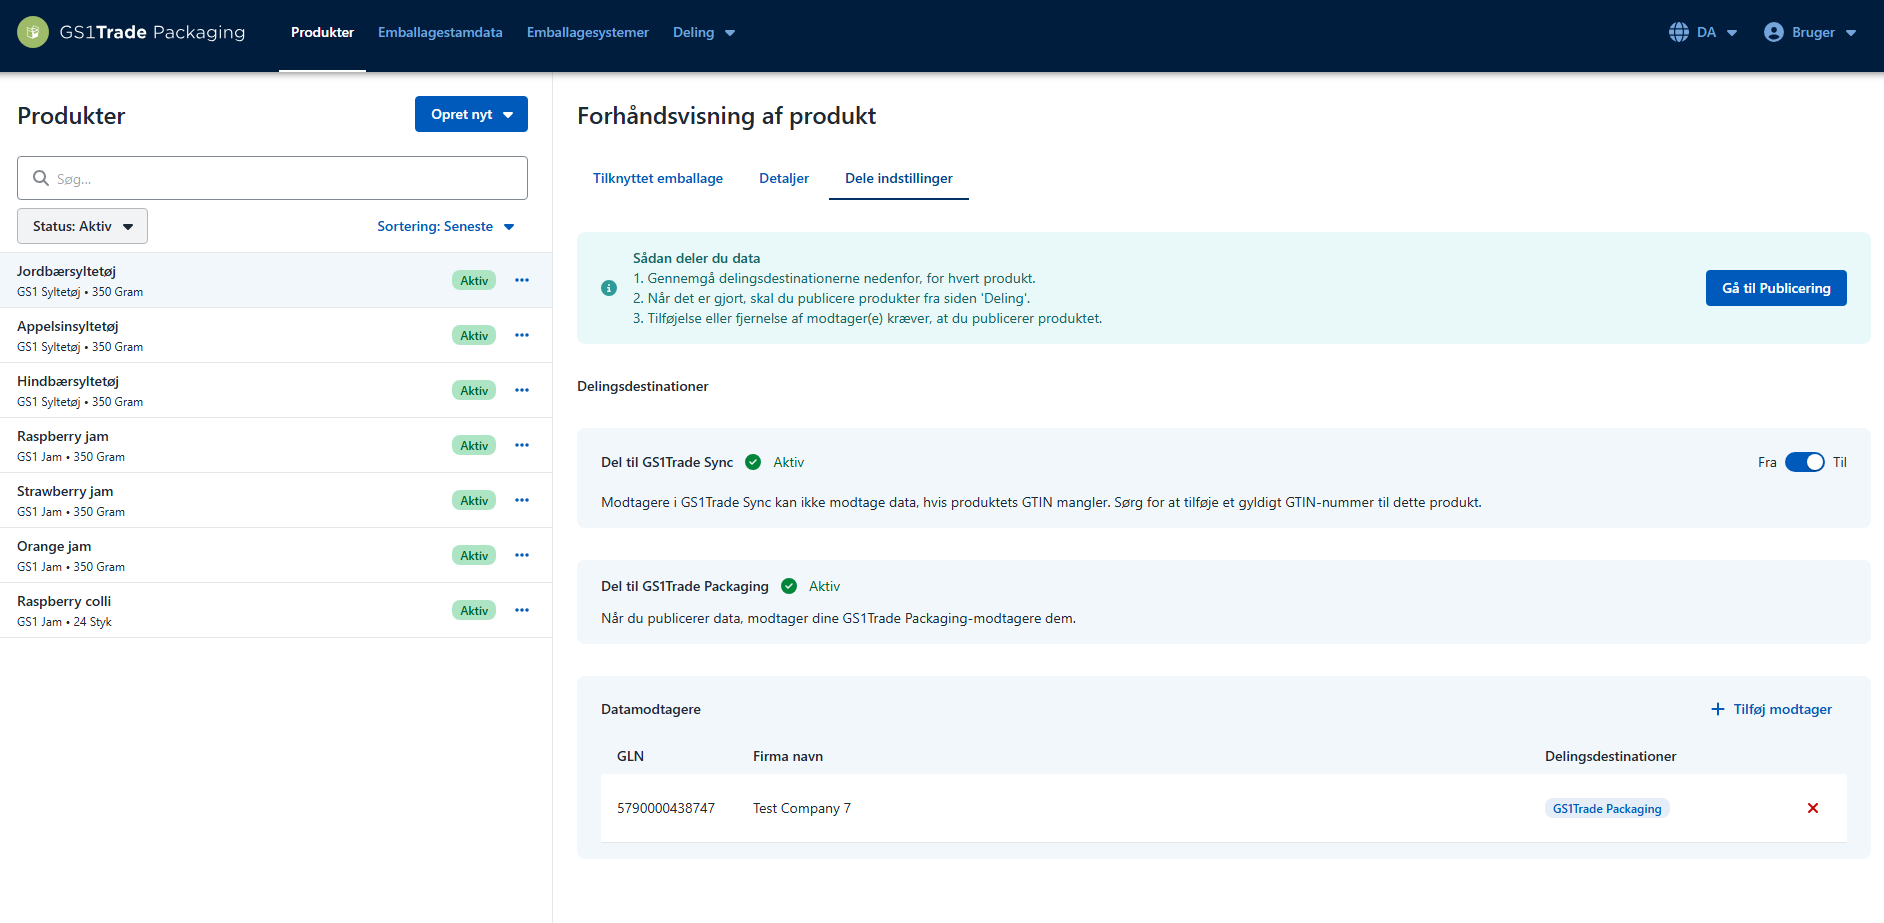This screenshot has height=923, width=1884.
Task: Select the Raspberry colli product row
Action: coord(276,610)
